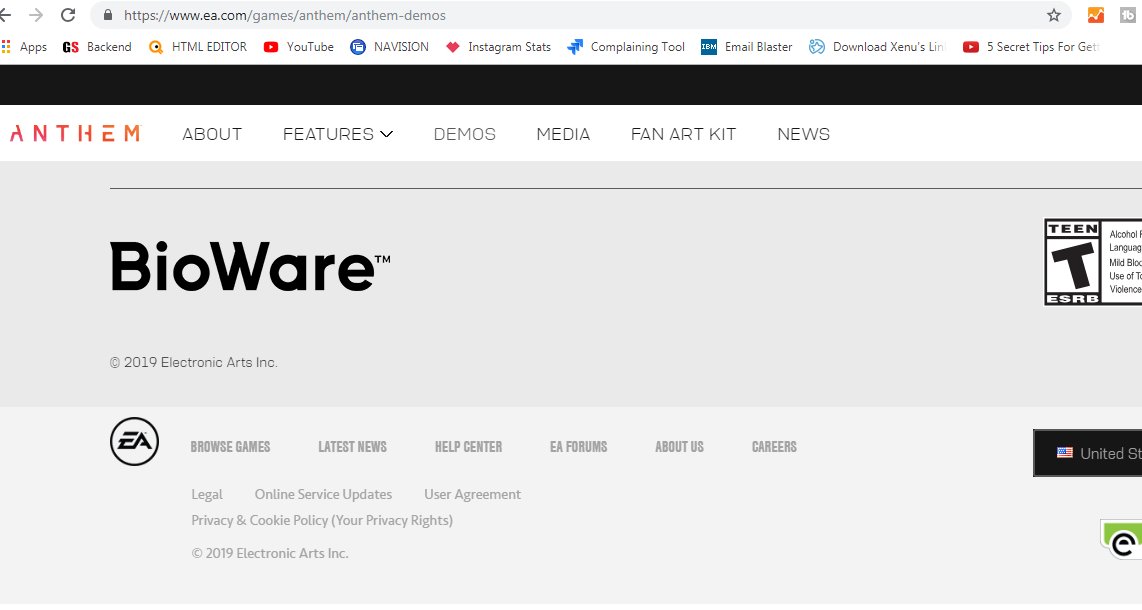Open the Legal link

[x=207, y=494]
